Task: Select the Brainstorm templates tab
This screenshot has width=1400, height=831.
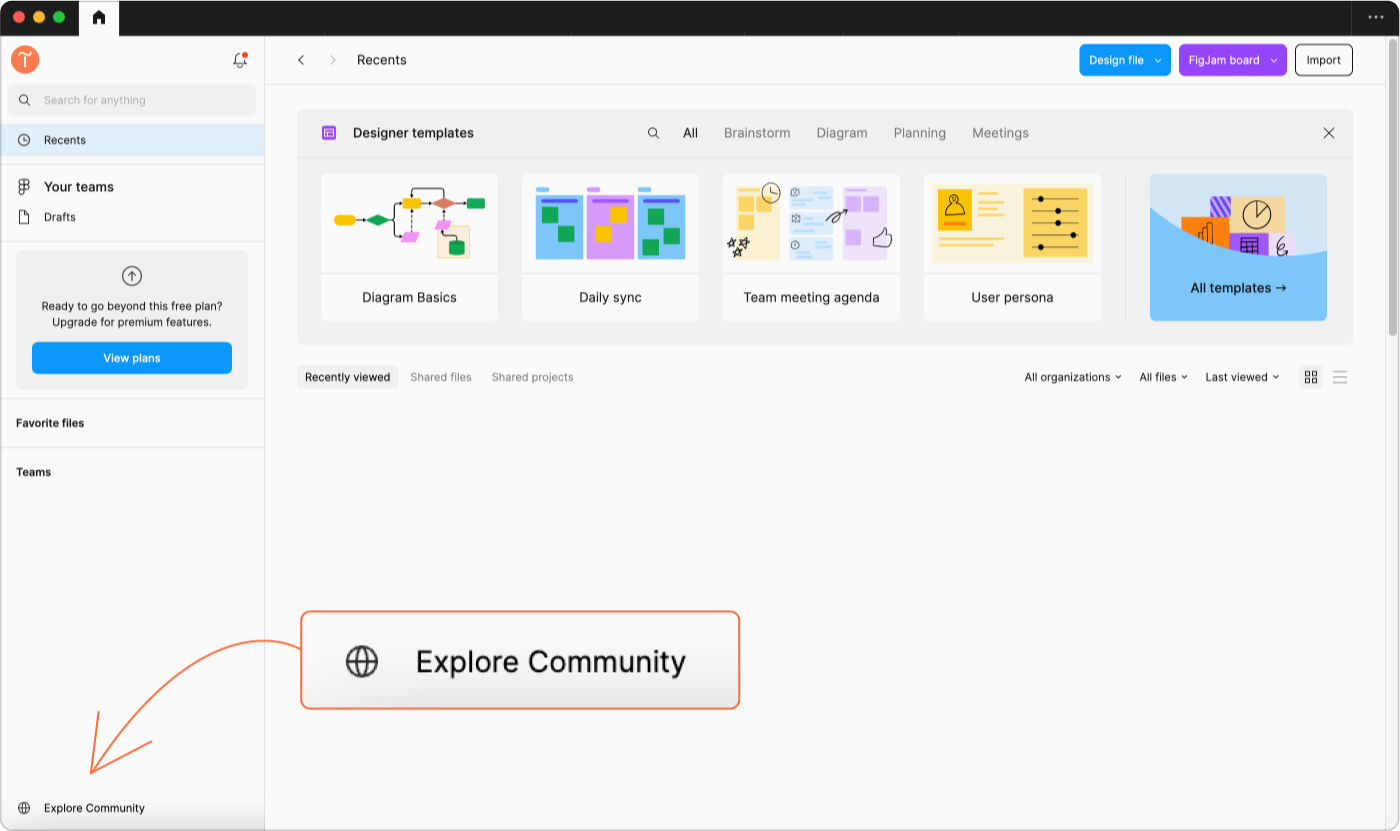Action: coord(757,133)
